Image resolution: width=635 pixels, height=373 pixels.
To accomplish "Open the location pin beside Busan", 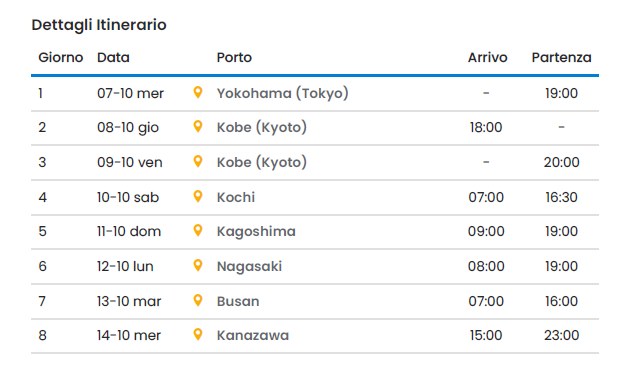I will [198, 301].
